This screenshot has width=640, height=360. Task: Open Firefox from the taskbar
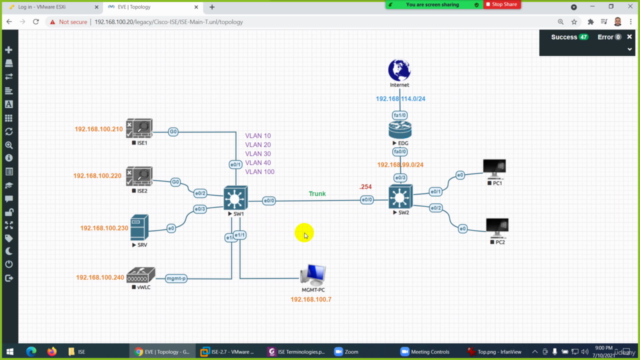point(52,351)
